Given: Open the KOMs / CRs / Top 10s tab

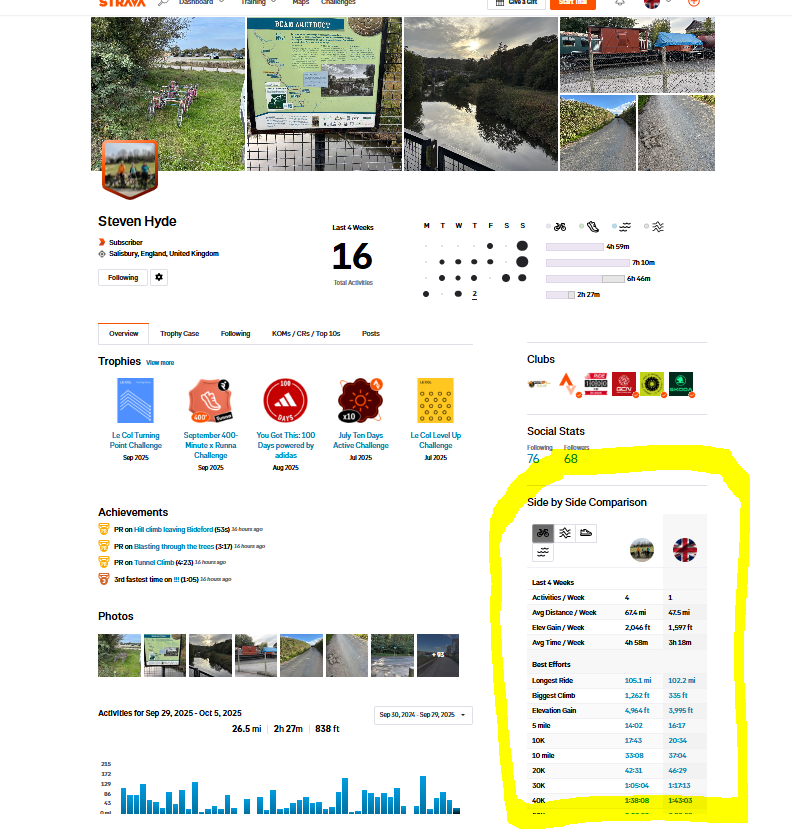Looking at the screenshot, I should (306, 333).
